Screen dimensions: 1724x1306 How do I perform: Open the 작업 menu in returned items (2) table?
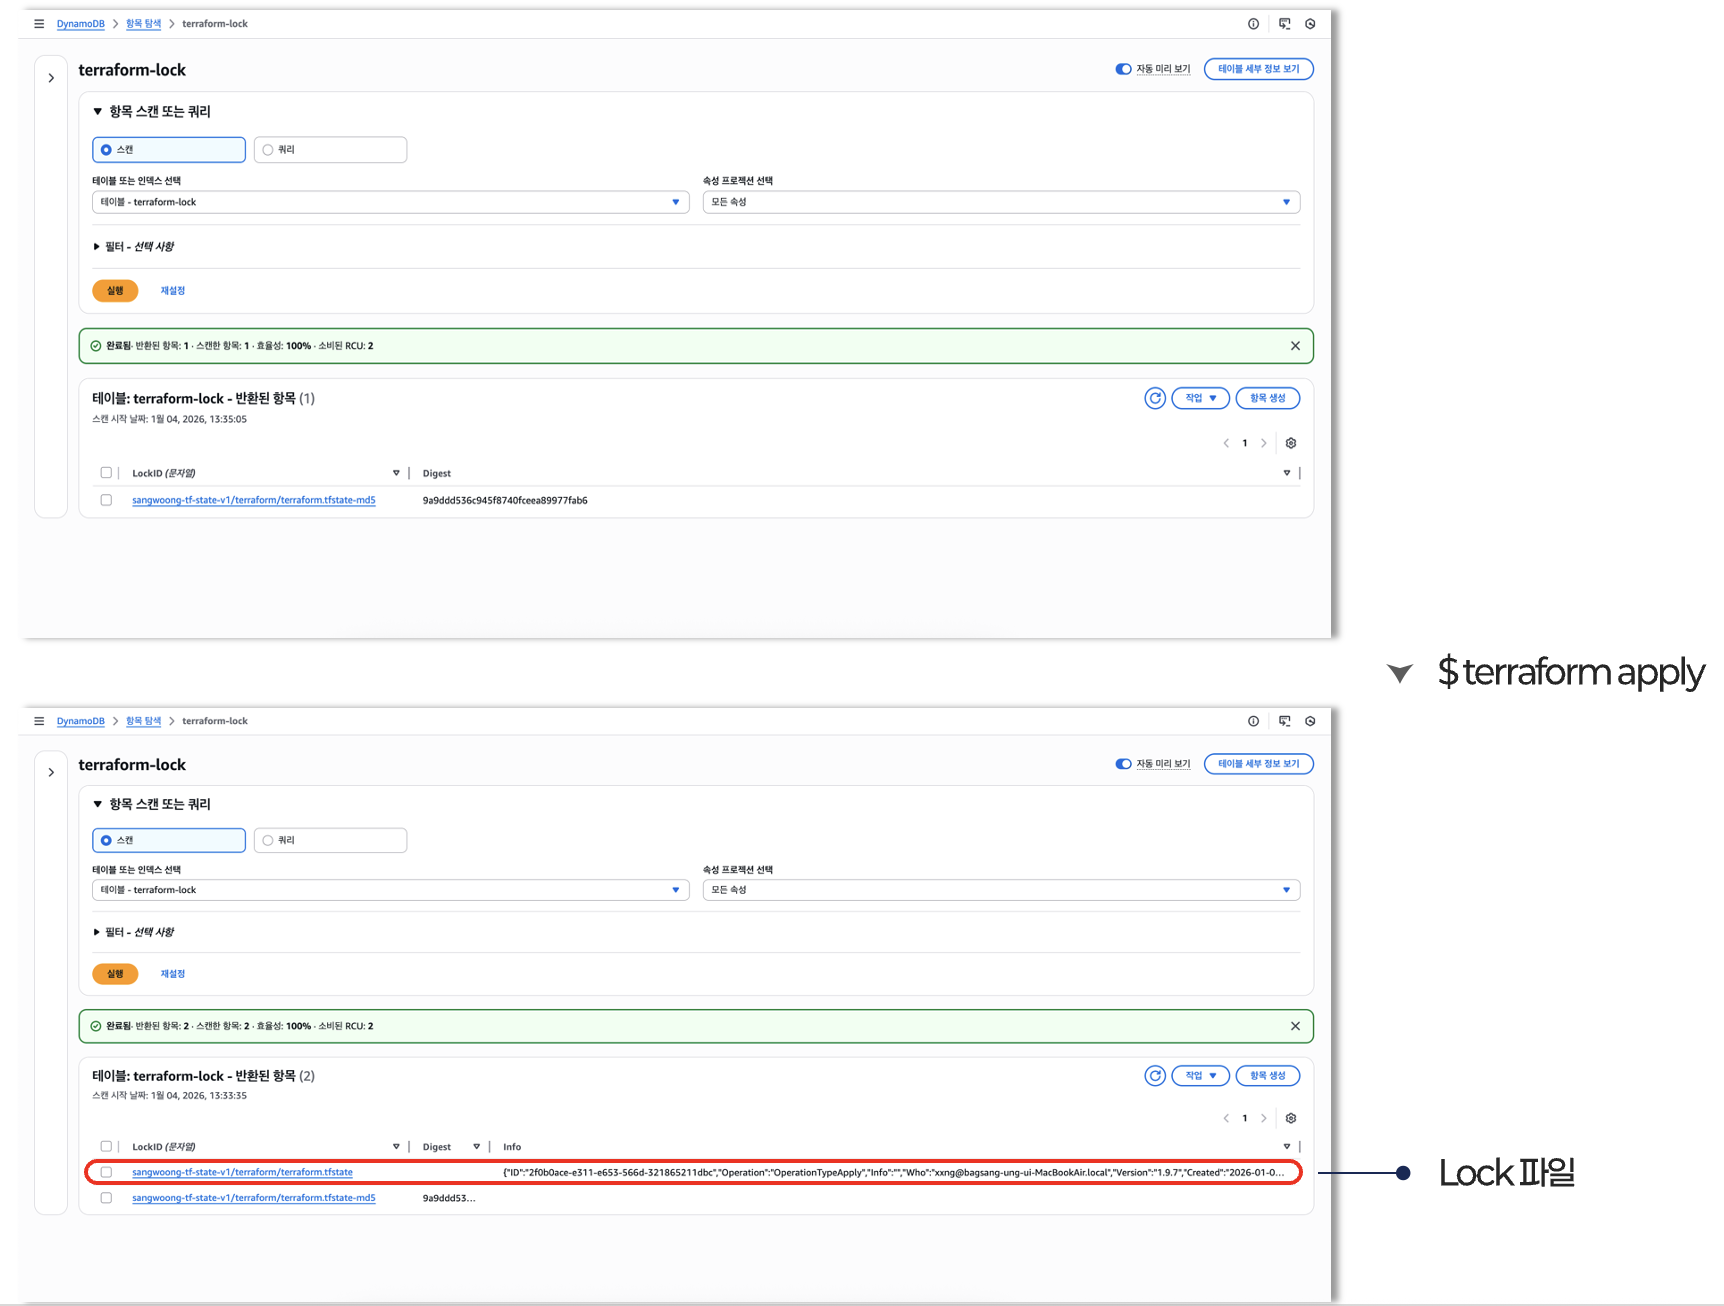click(1200, 1076)
